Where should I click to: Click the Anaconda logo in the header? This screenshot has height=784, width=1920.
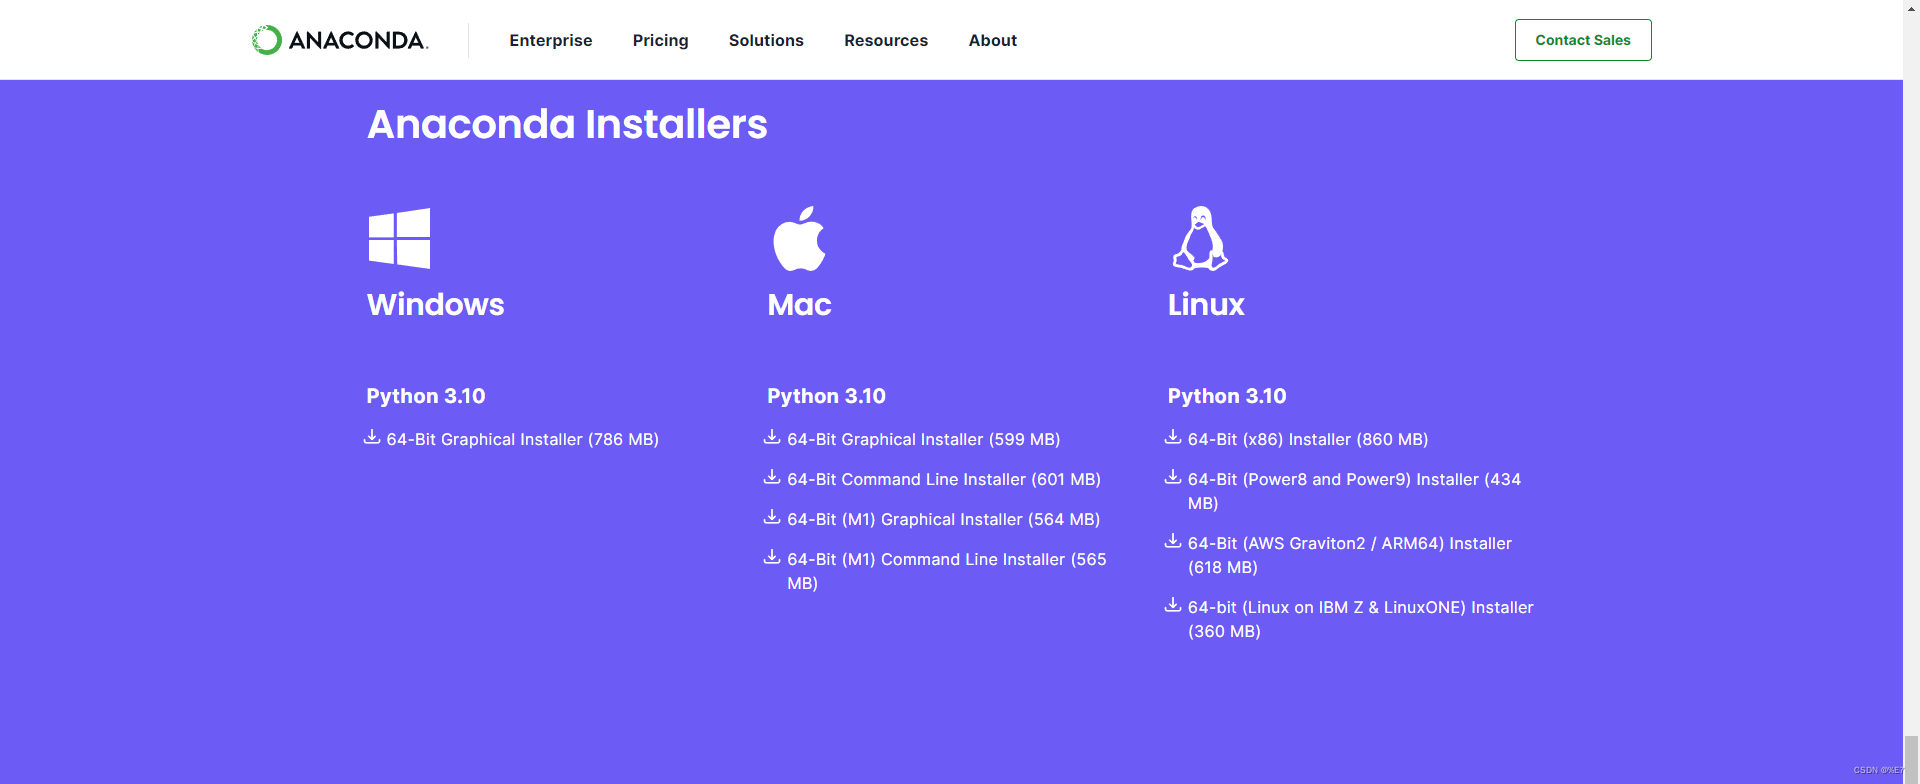pyautogui.click(x=340, y=40)
